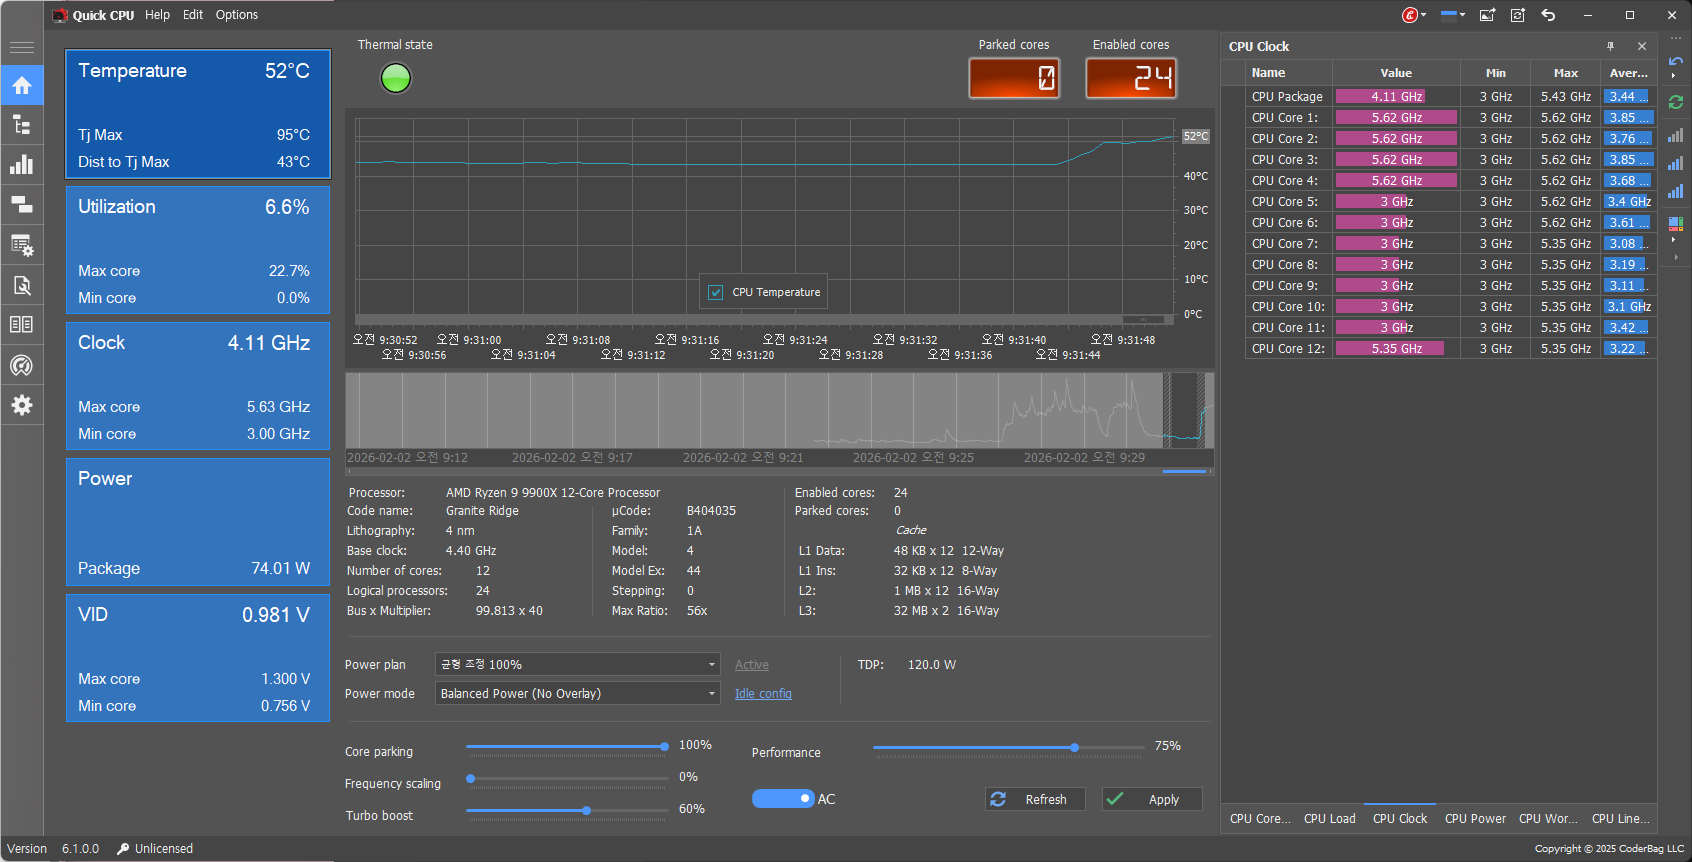Open the Idle config link

click(x=763, y=694)
